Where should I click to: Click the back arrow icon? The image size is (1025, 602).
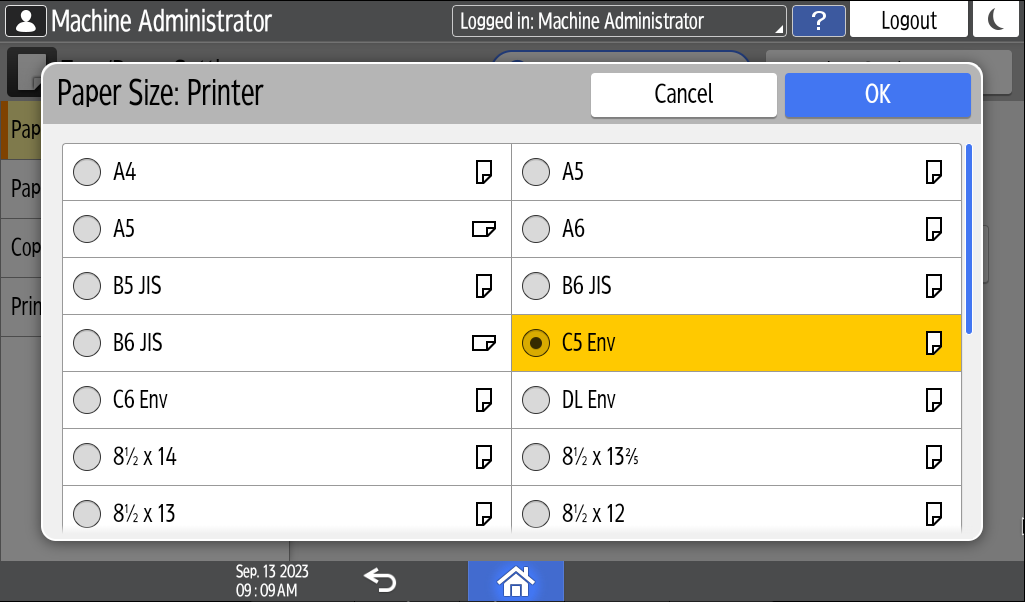point(380,580)
